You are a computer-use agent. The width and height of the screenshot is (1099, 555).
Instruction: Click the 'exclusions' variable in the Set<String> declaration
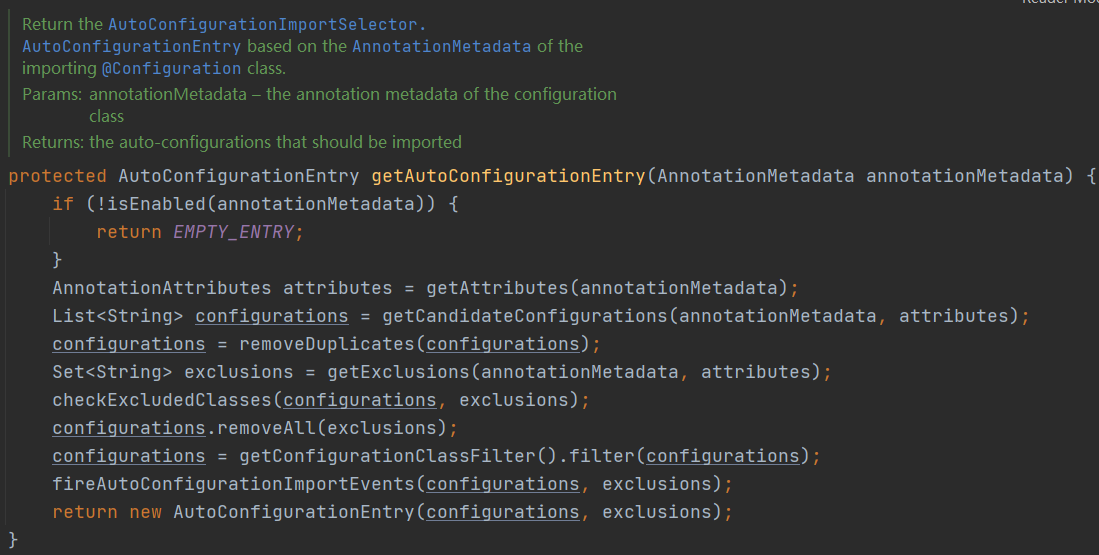tap(238, 372)
